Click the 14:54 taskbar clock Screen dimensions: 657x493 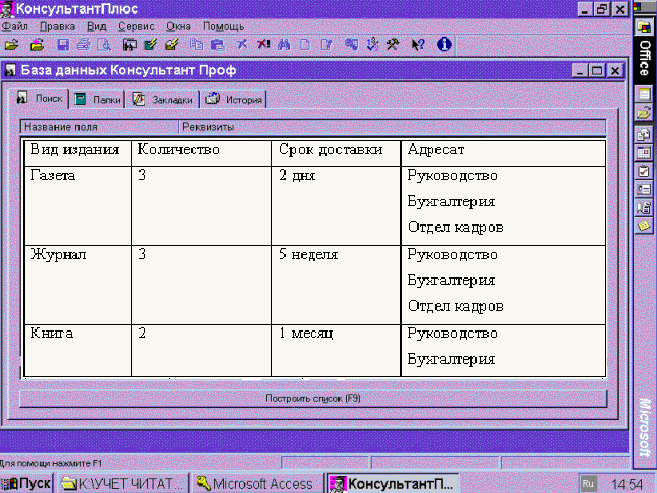click(x=626, y=485)
